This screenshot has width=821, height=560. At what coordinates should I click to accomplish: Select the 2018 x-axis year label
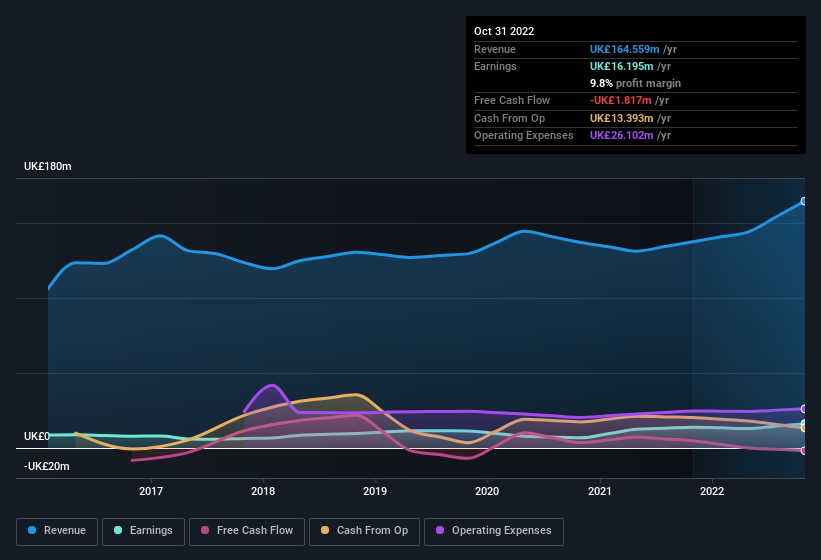tap(263, 491)
